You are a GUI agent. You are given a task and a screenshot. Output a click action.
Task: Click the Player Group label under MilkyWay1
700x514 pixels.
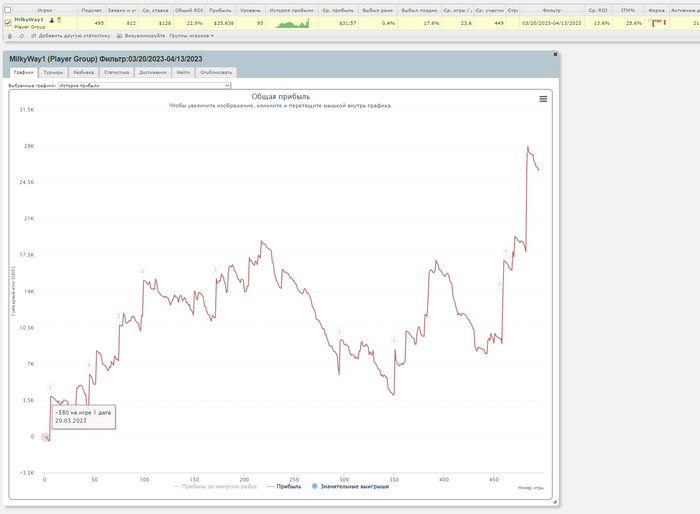[x=30, y=27]
